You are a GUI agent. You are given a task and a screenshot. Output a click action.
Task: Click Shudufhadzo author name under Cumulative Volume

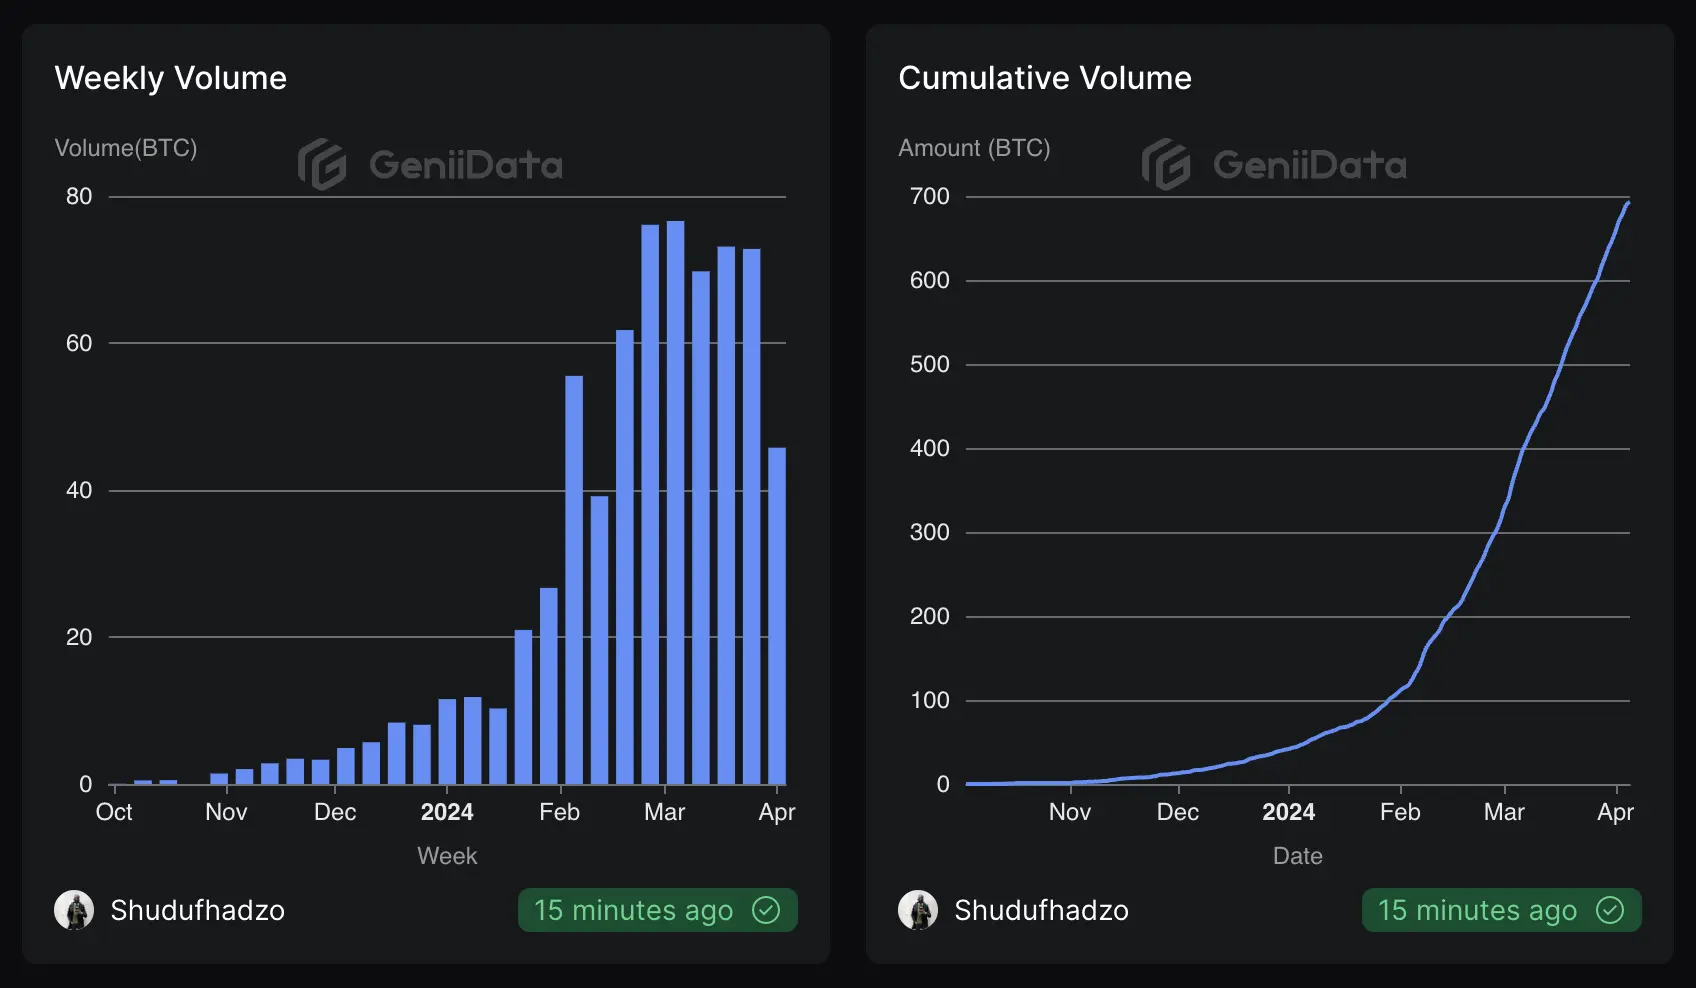1041,910
